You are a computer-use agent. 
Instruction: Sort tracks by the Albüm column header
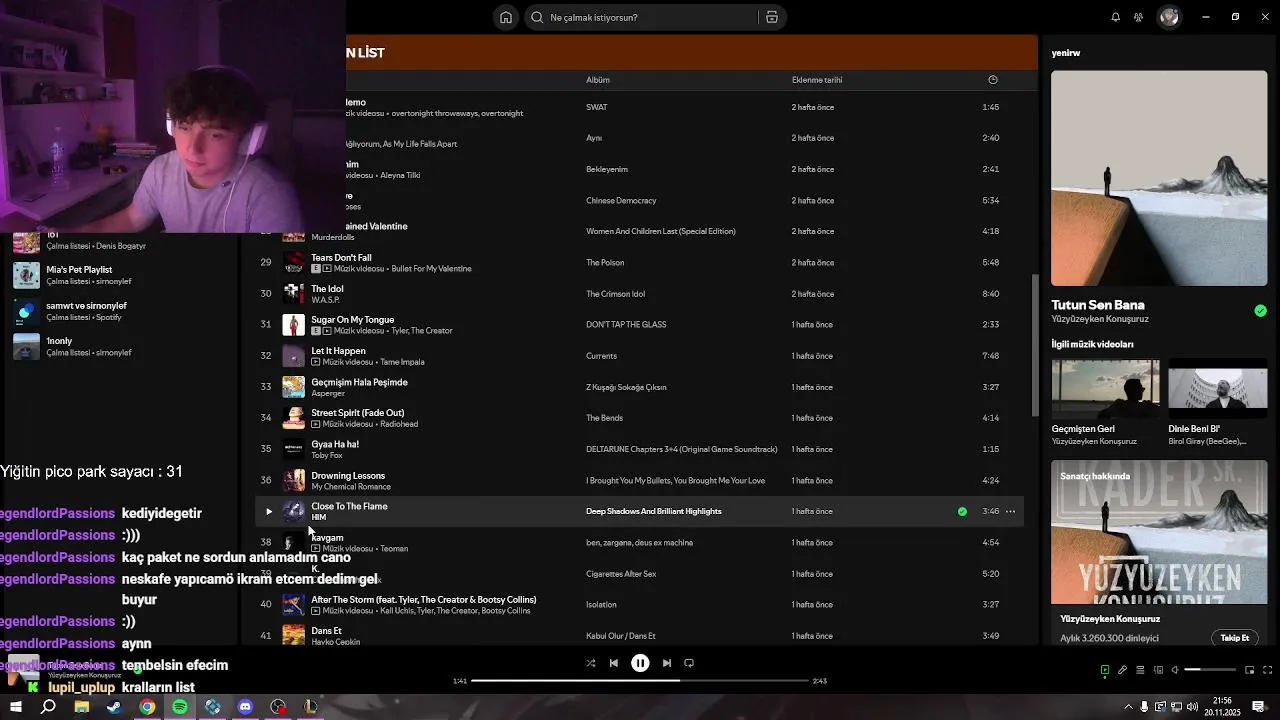point(597,80)
